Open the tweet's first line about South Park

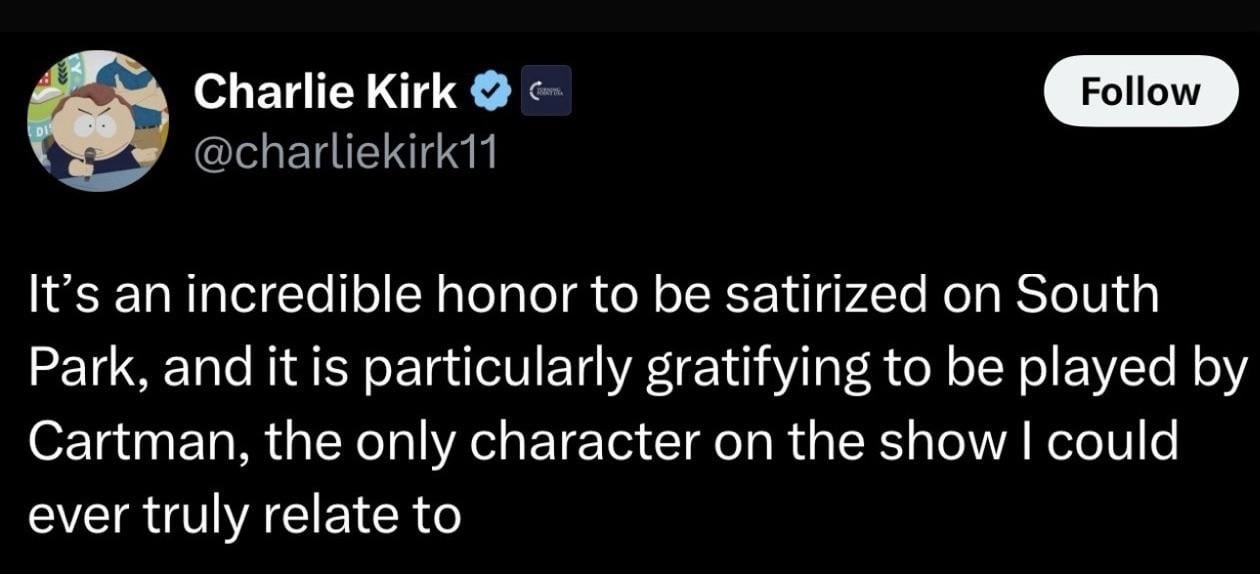tap(592, 298)
